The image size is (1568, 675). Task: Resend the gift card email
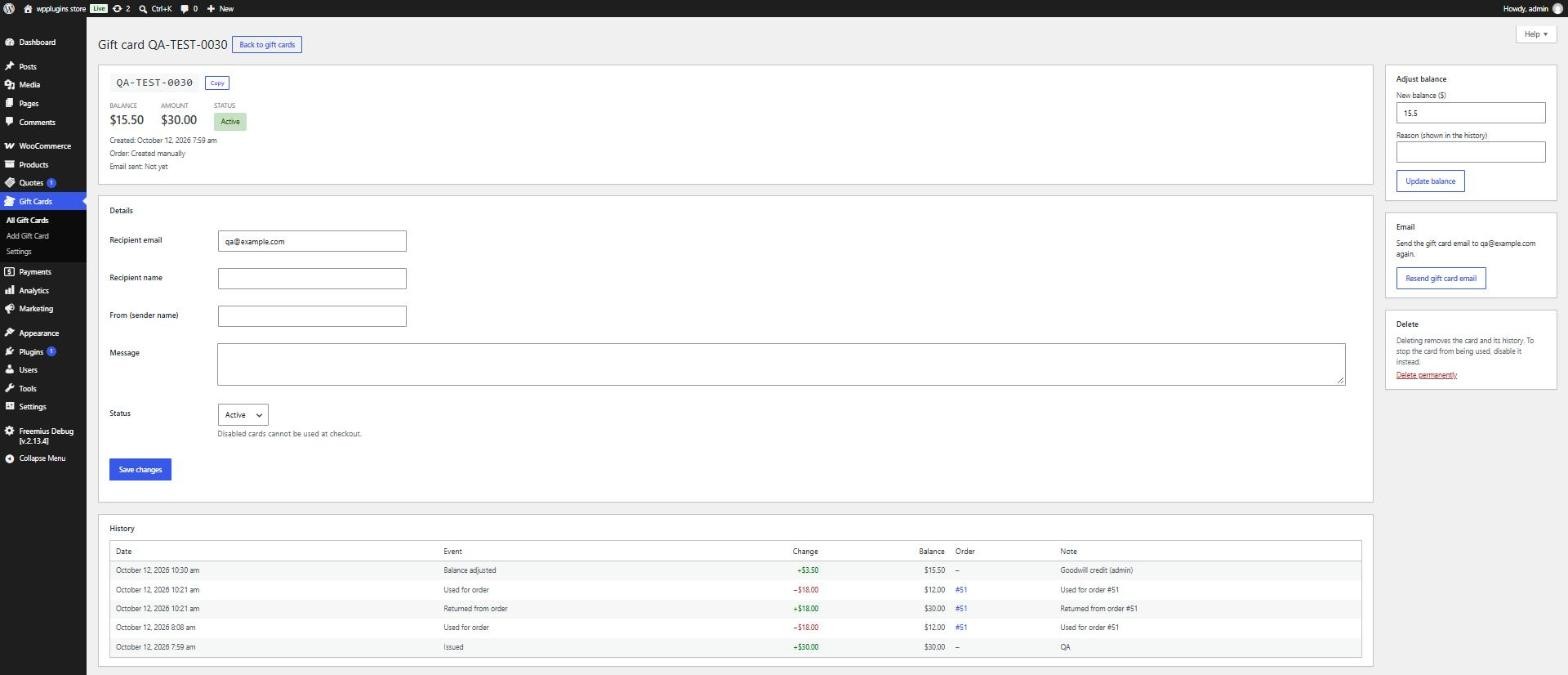click(1441, 278)
